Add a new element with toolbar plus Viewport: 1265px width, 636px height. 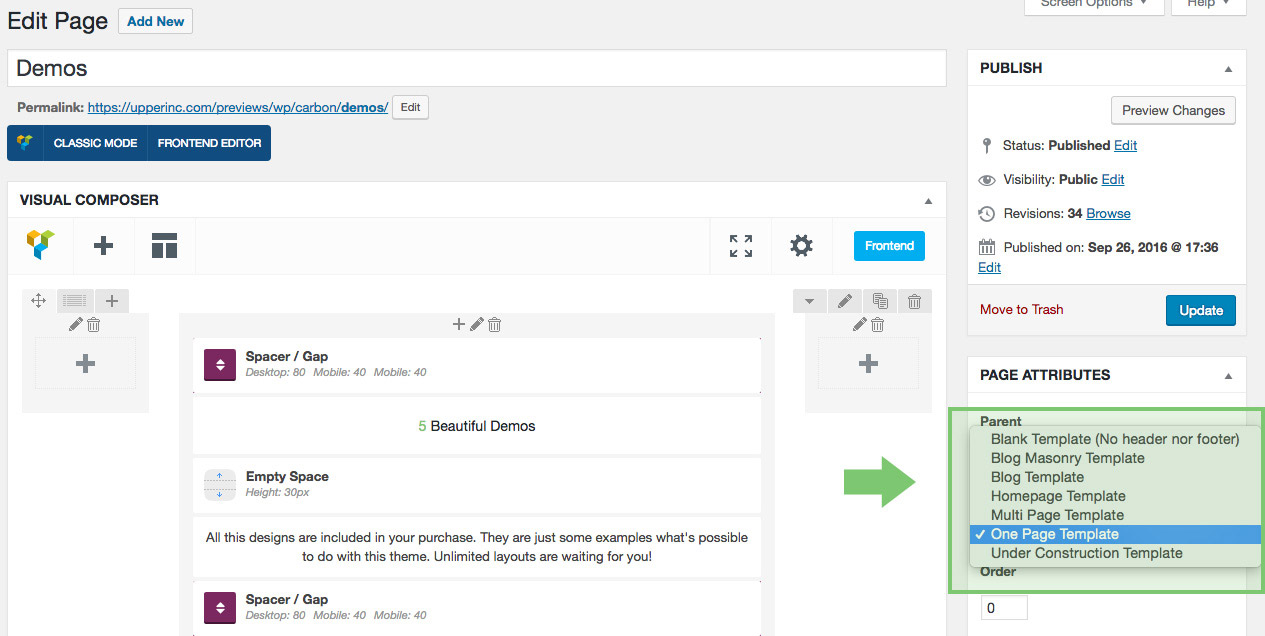(103, 245)
